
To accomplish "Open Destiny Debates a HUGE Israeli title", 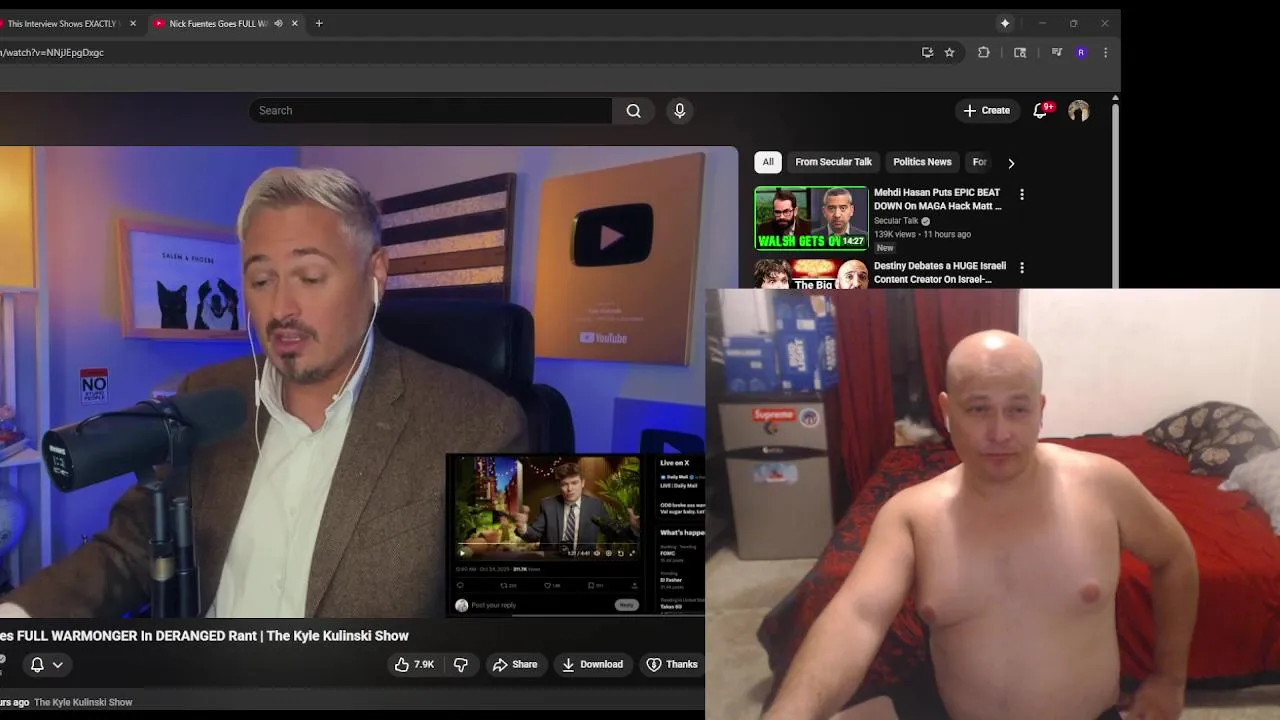I will pyautogui.click(x=940, y=273).
